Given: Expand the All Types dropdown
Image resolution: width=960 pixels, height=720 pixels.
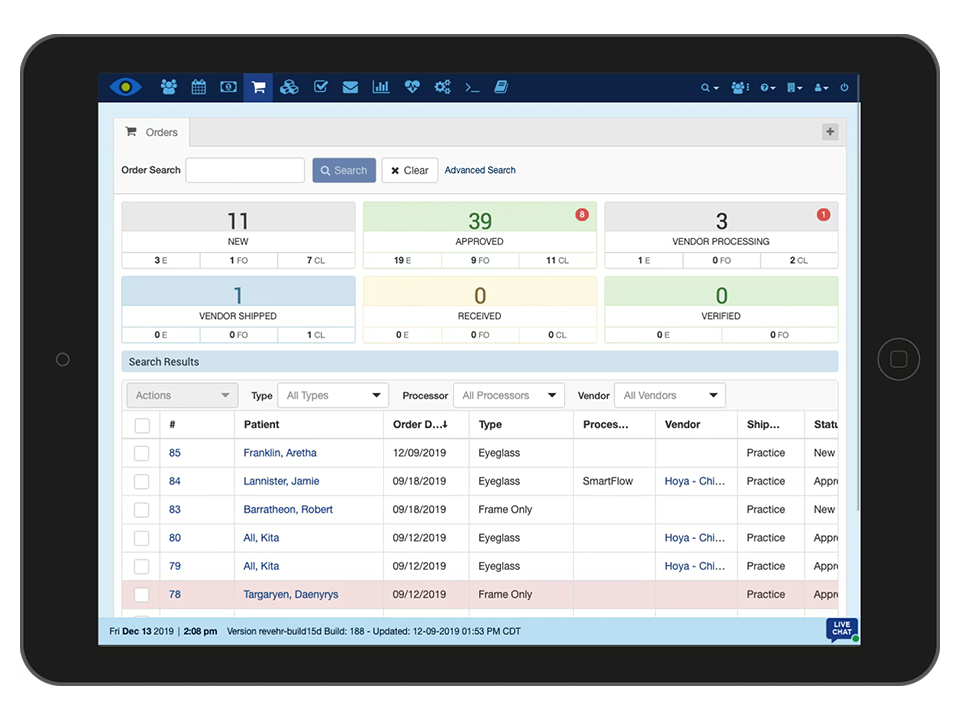Looking at the screenshot, I should [x=333, y=395].
